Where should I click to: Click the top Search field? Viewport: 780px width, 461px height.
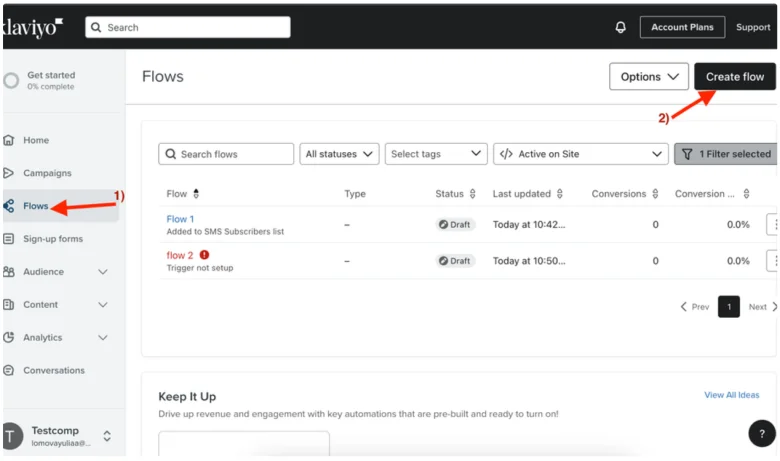click(188, 27)
